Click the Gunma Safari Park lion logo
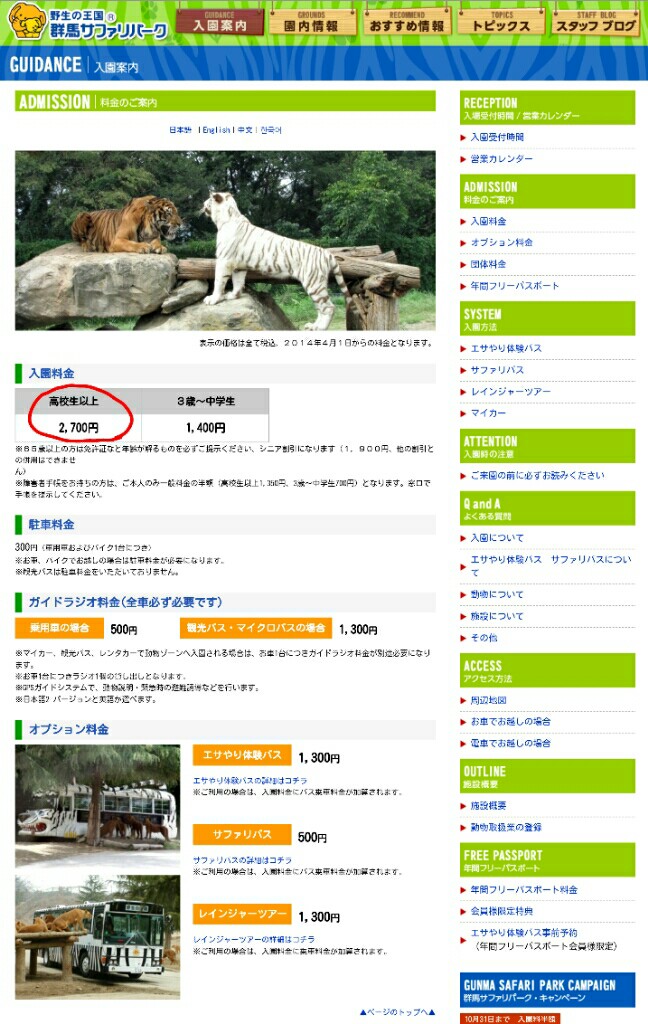This screenshot has height=1024, width=648. pyautogui.click(x=26, y=20)
